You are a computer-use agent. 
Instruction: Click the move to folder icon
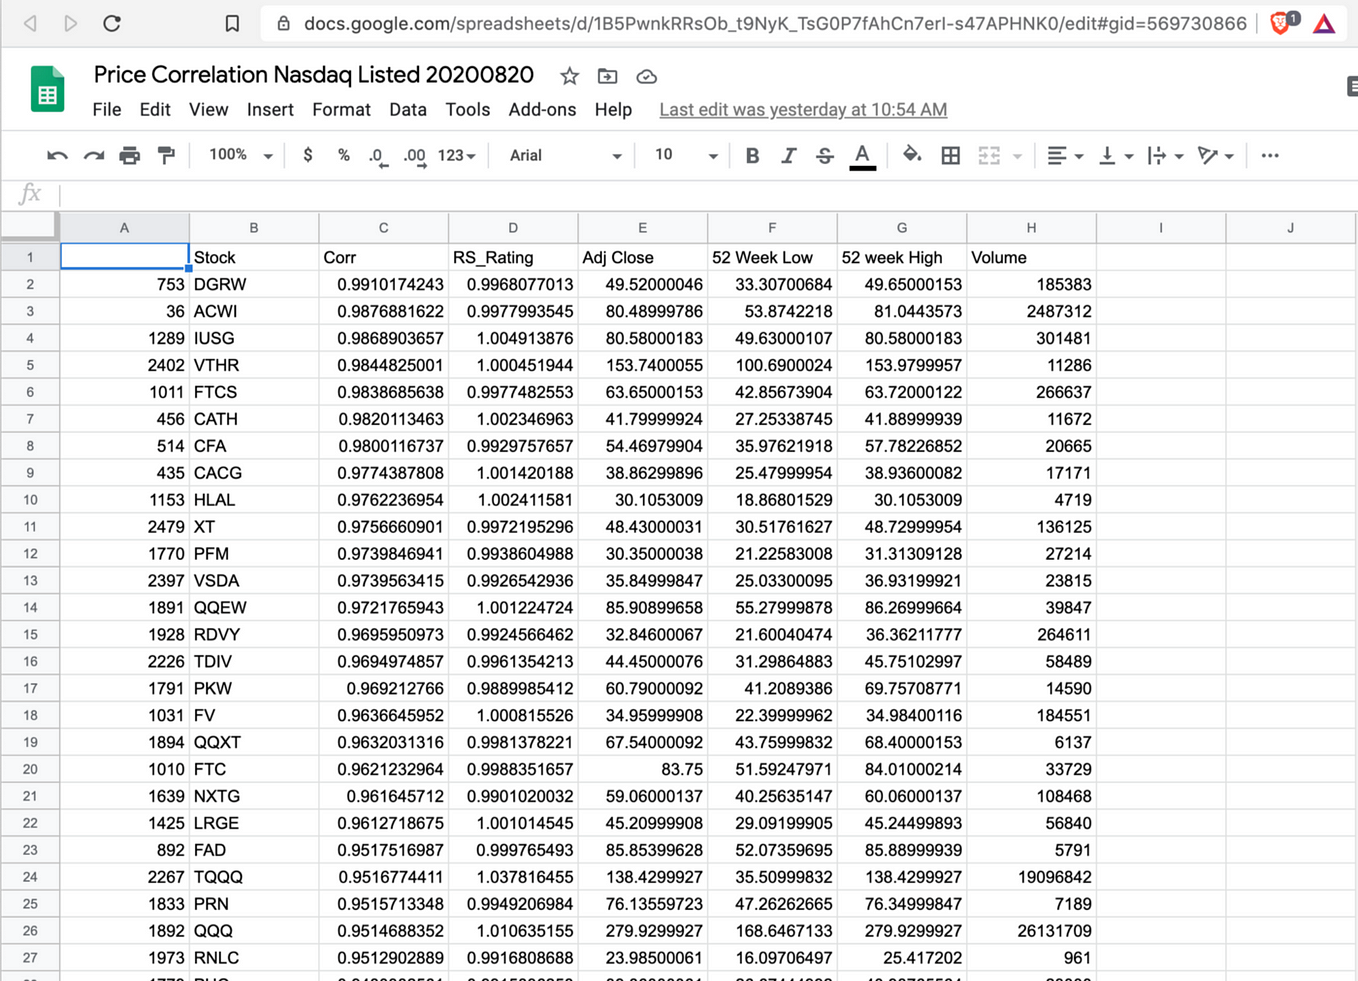pos(607,76)
